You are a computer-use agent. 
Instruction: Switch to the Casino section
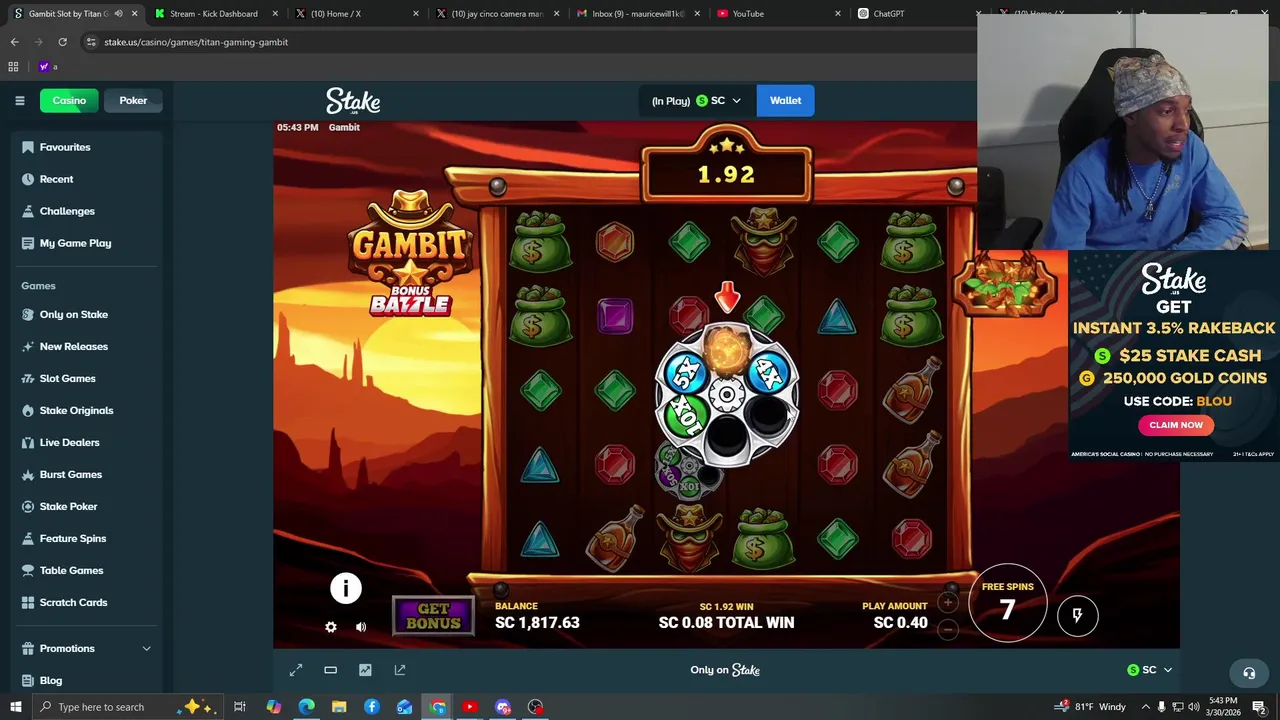pos(69,100)
